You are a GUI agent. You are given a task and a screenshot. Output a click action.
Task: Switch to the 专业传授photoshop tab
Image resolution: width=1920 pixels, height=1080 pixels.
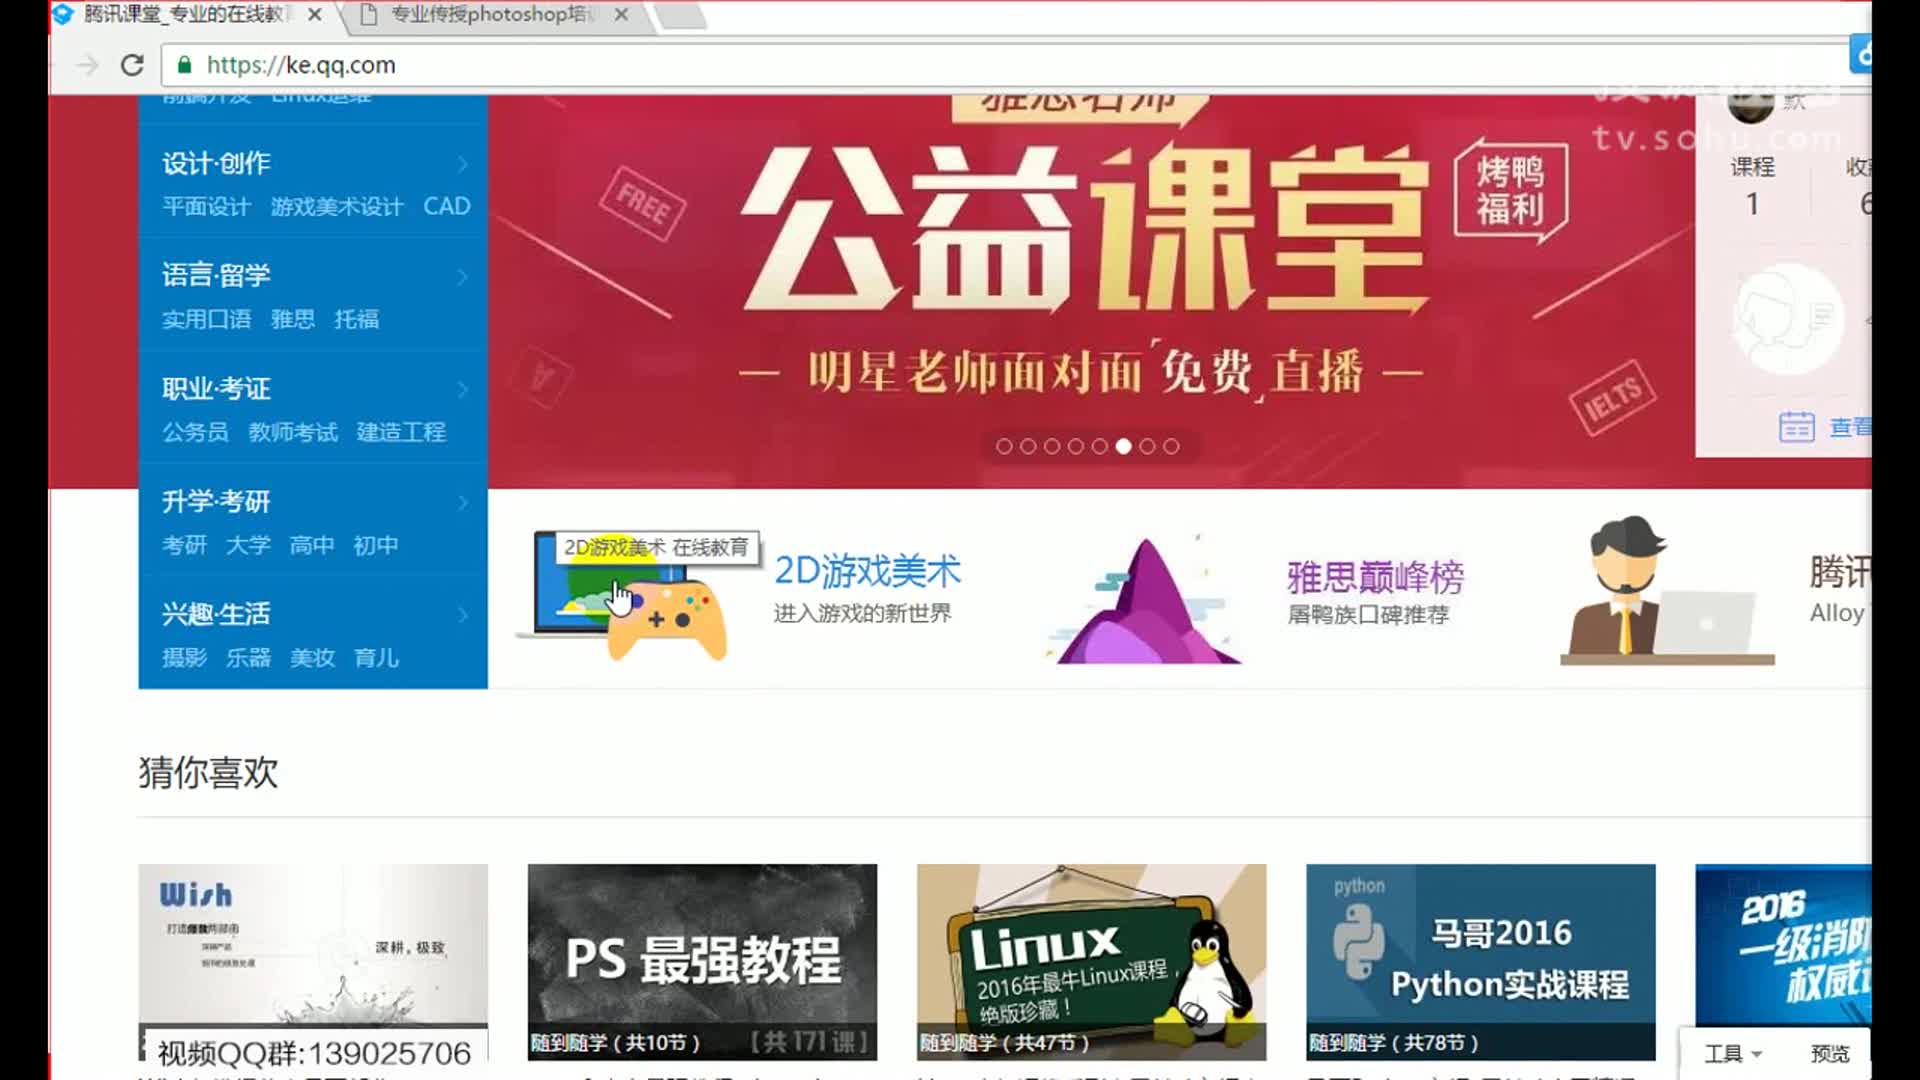pos(490,15)
